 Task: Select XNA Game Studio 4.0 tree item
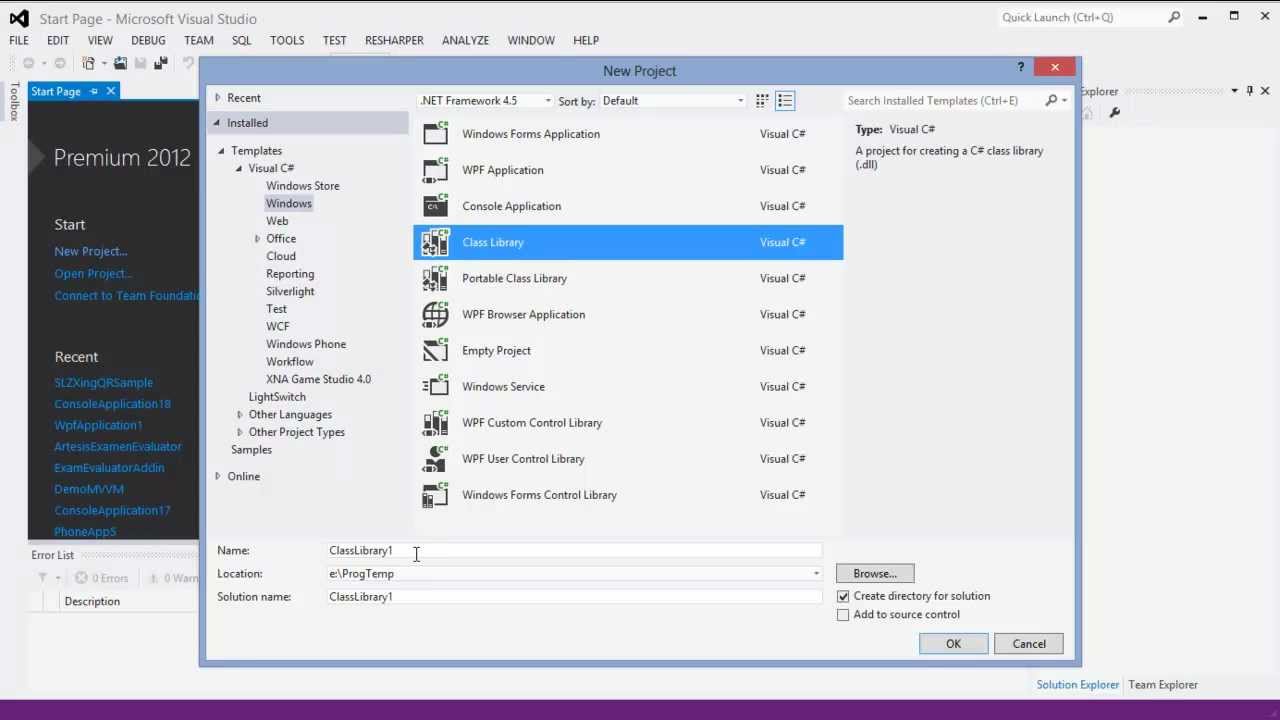[318, 379]
